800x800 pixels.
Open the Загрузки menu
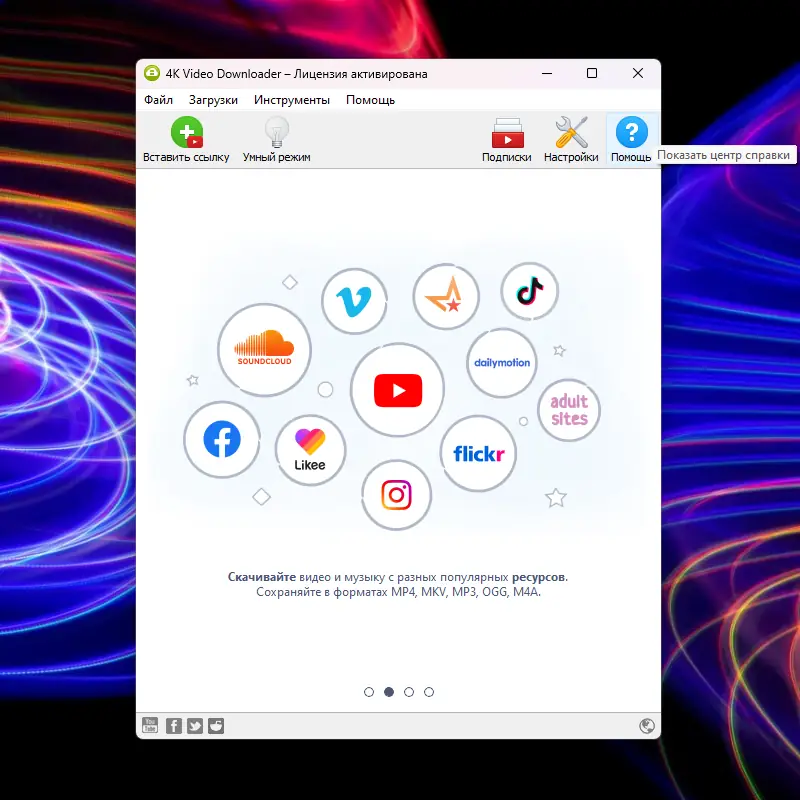click(215, 100)
